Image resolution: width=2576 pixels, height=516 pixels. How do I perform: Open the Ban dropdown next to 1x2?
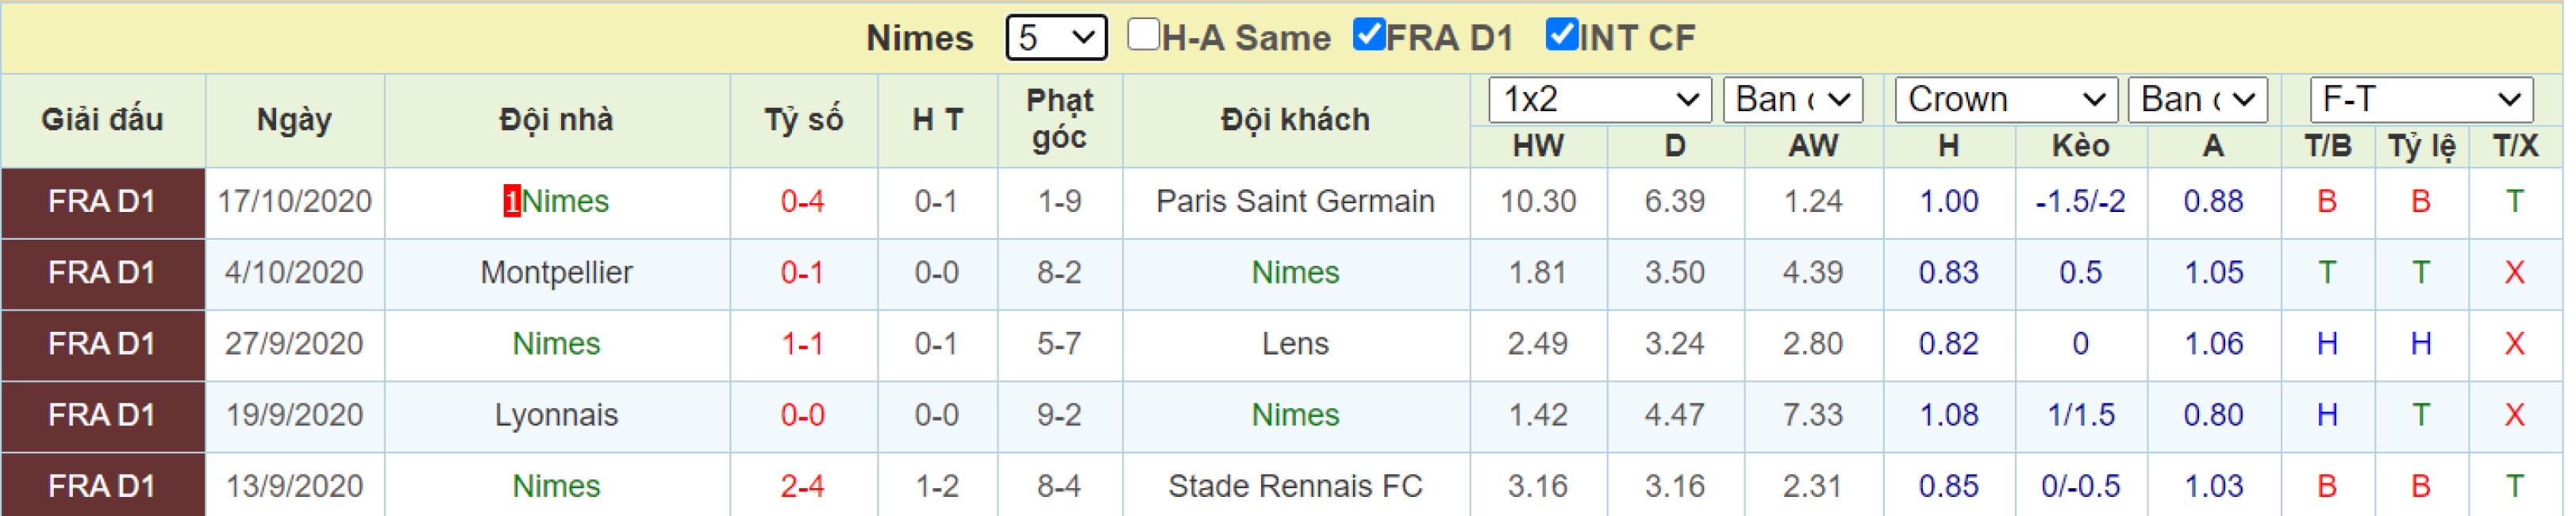(x=1793, y=100)
